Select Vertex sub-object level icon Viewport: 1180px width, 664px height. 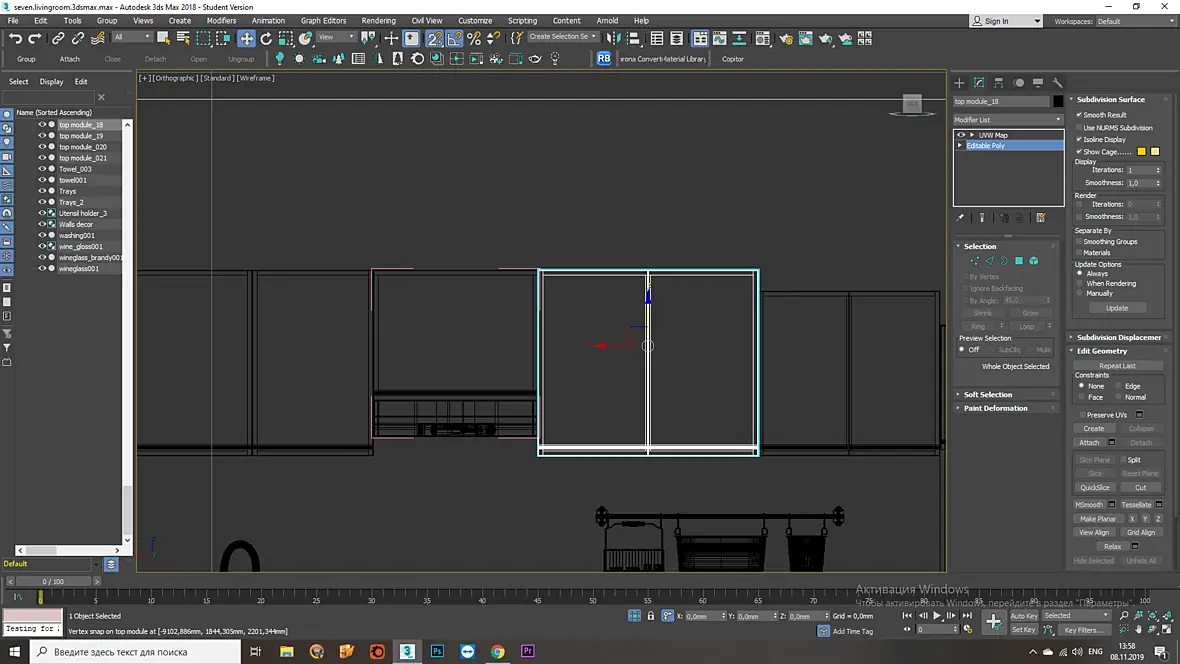click(975, 260)
